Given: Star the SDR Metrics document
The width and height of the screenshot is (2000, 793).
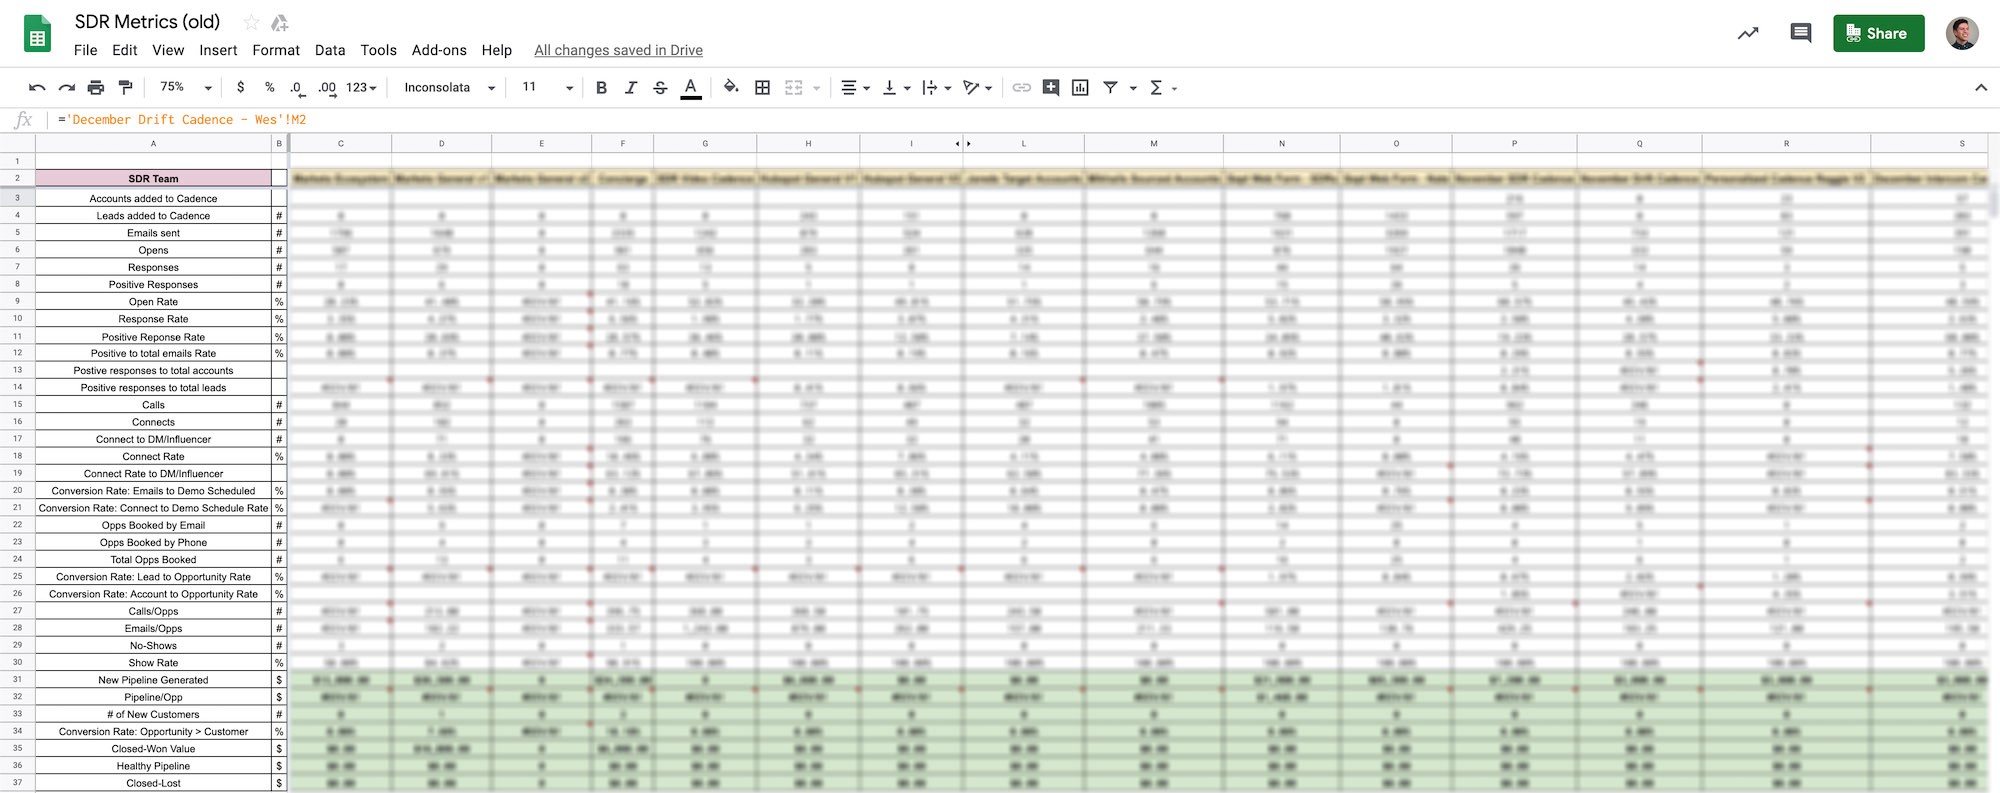Looking at the screenshot, I should [251, 22].
